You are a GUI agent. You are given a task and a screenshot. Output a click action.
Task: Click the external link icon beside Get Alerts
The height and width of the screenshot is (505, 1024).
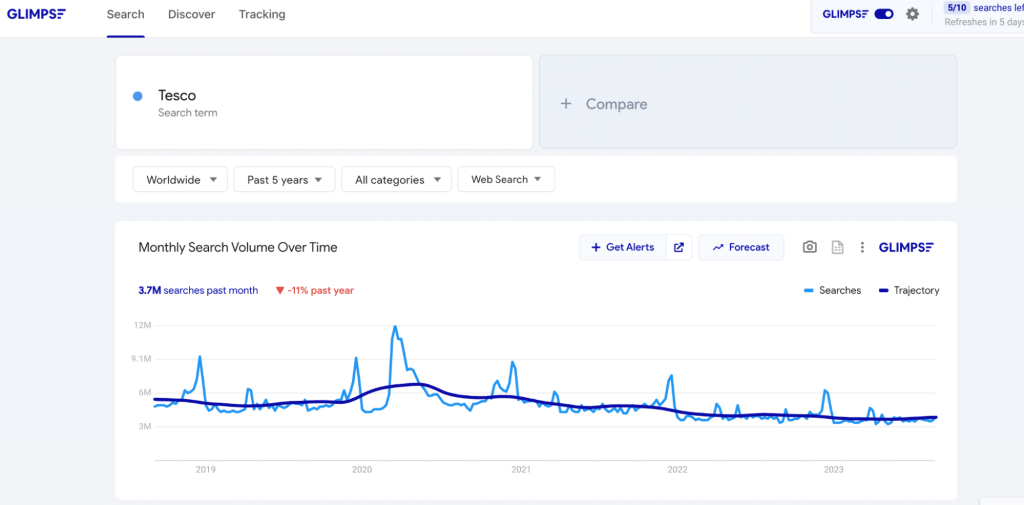pyautogui.click(x=679, y=247)
